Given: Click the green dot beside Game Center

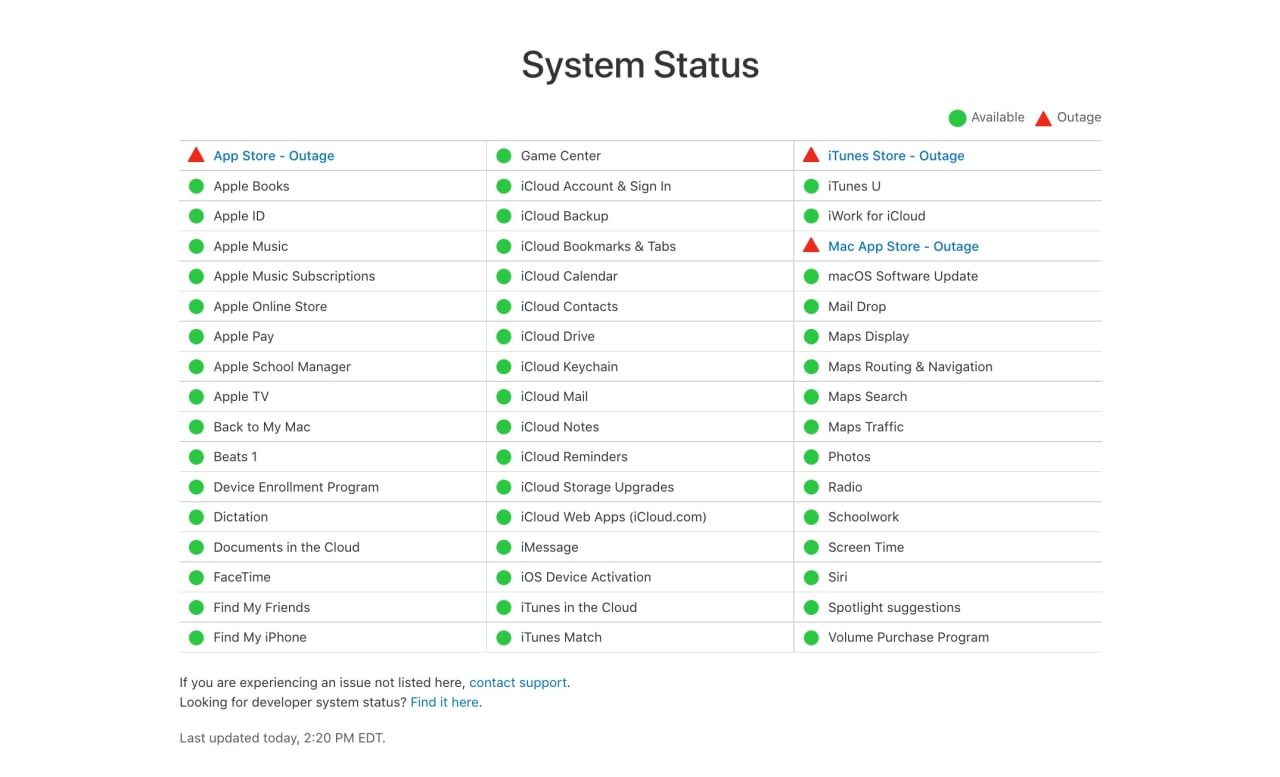Looking at the screenshot, I should pos(504,156).
